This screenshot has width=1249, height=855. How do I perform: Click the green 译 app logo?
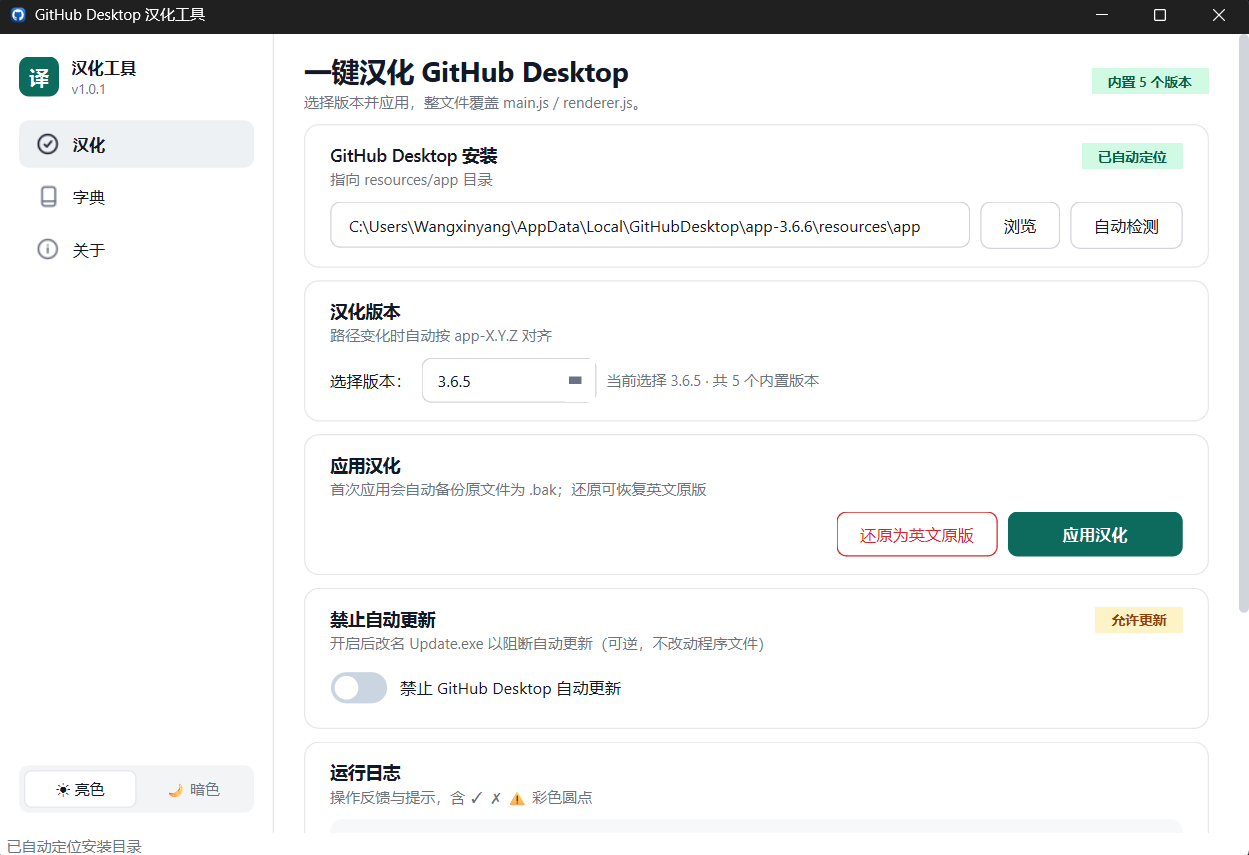click(39, 77)
